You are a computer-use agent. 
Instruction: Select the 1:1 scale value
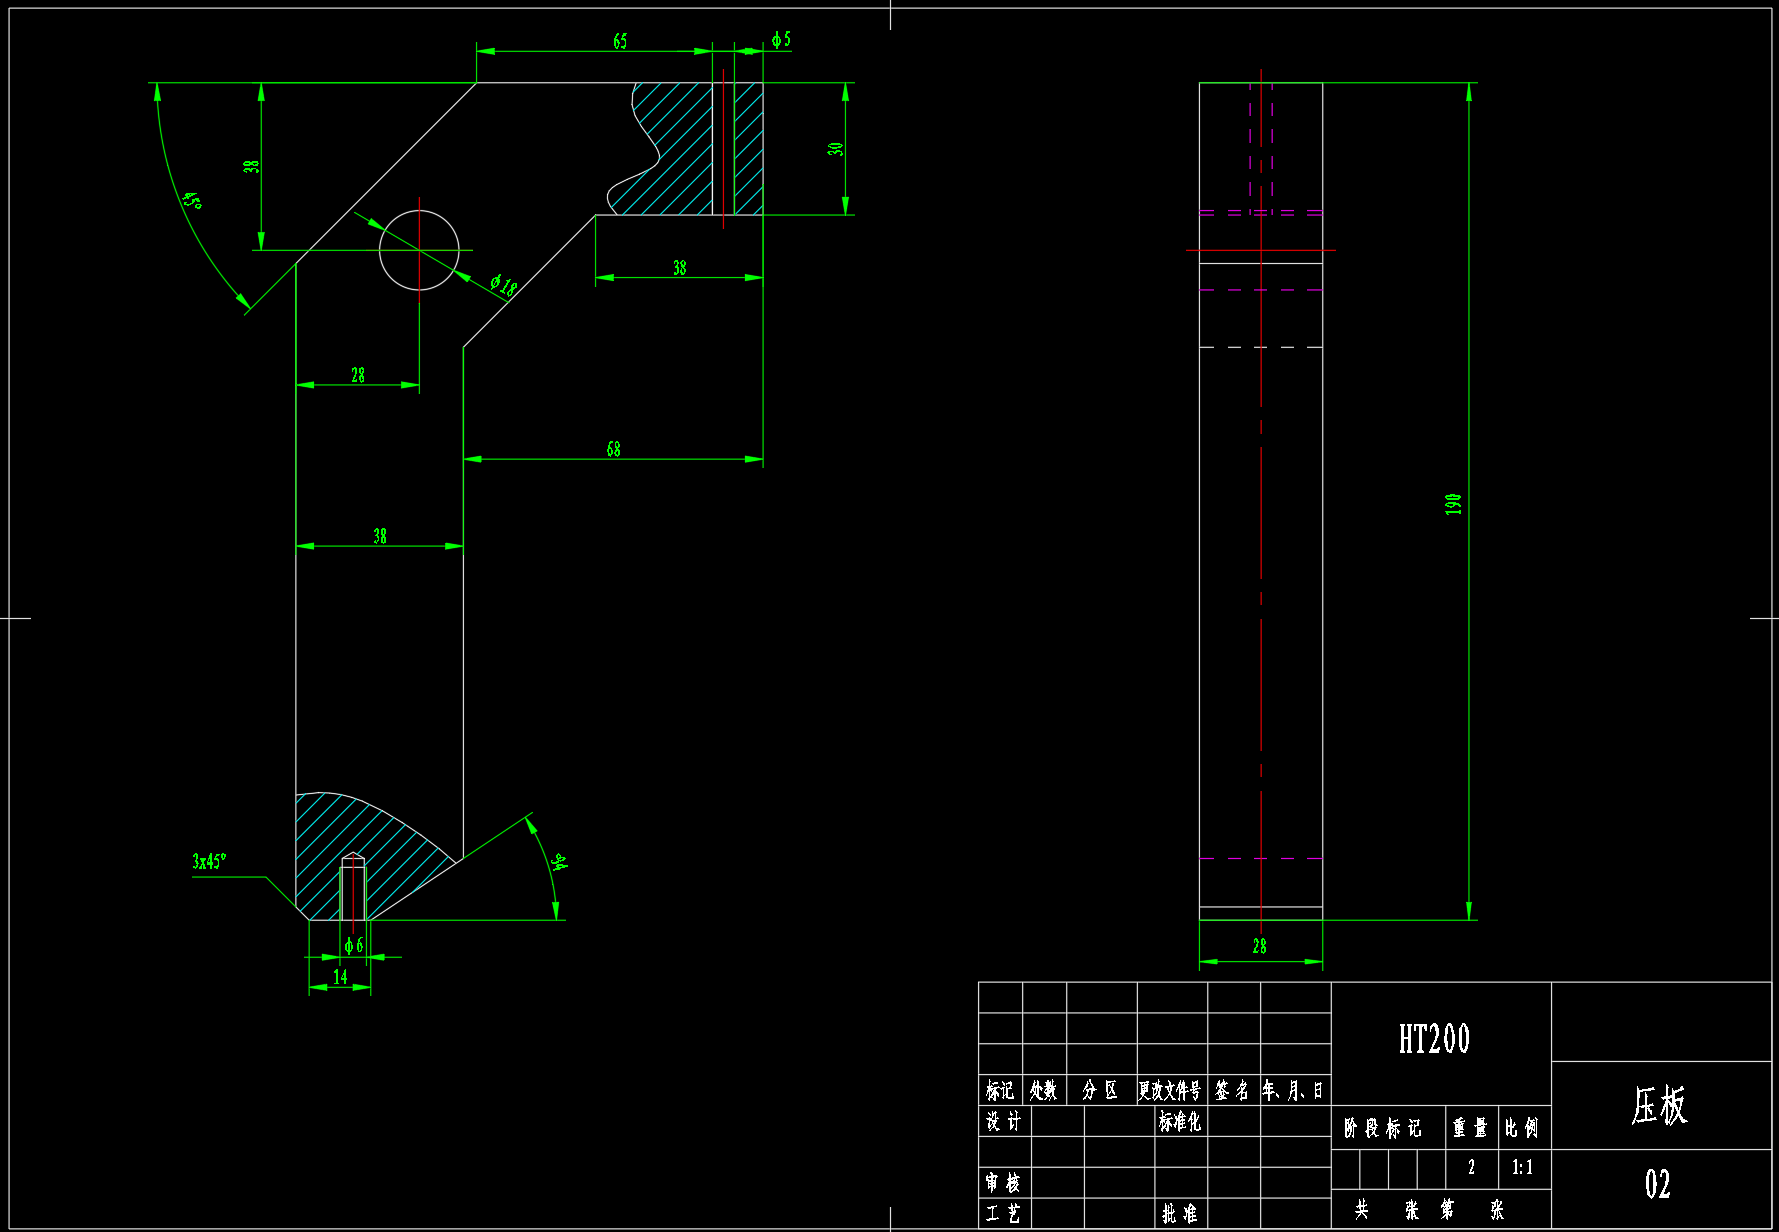pyautogui.click(x=1522, y=1167)
